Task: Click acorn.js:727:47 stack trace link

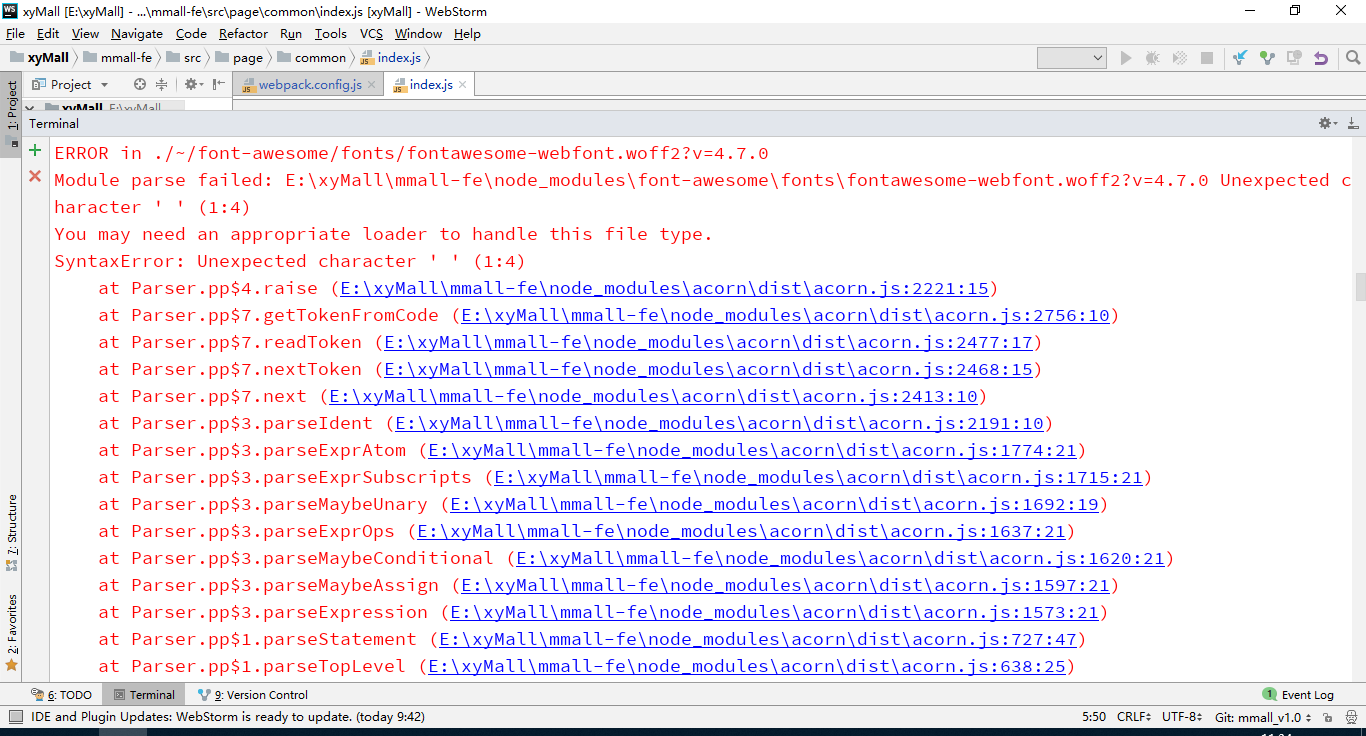Action: click(758, 639)
